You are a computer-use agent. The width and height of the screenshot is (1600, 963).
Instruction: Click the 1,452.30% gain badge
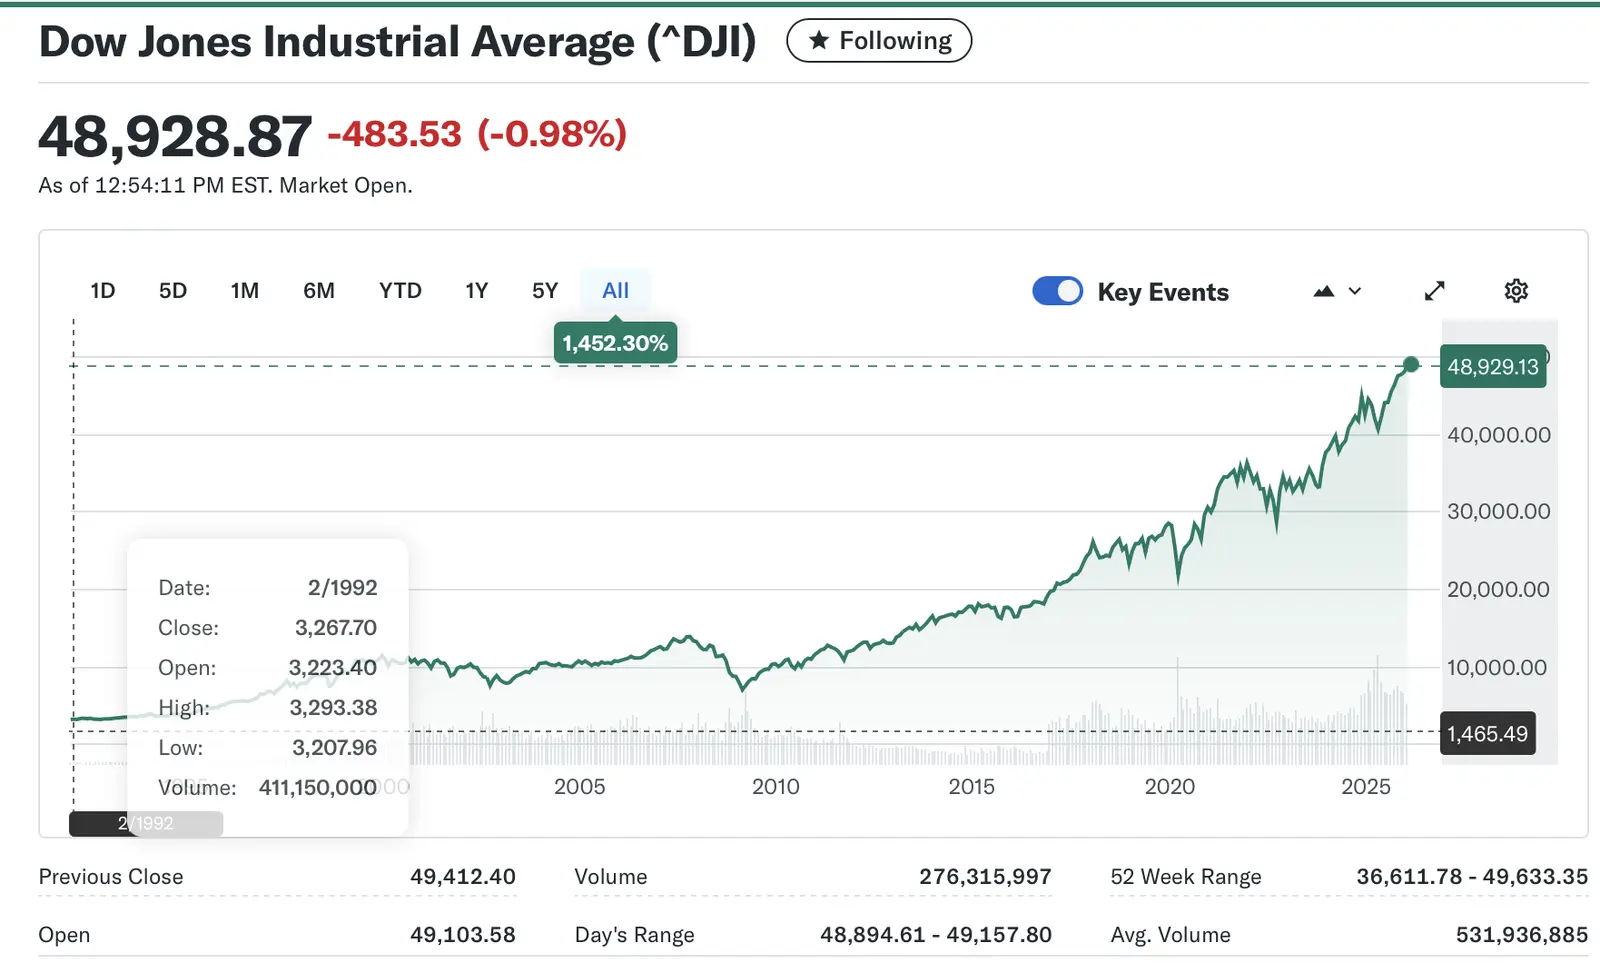(615, 343)
